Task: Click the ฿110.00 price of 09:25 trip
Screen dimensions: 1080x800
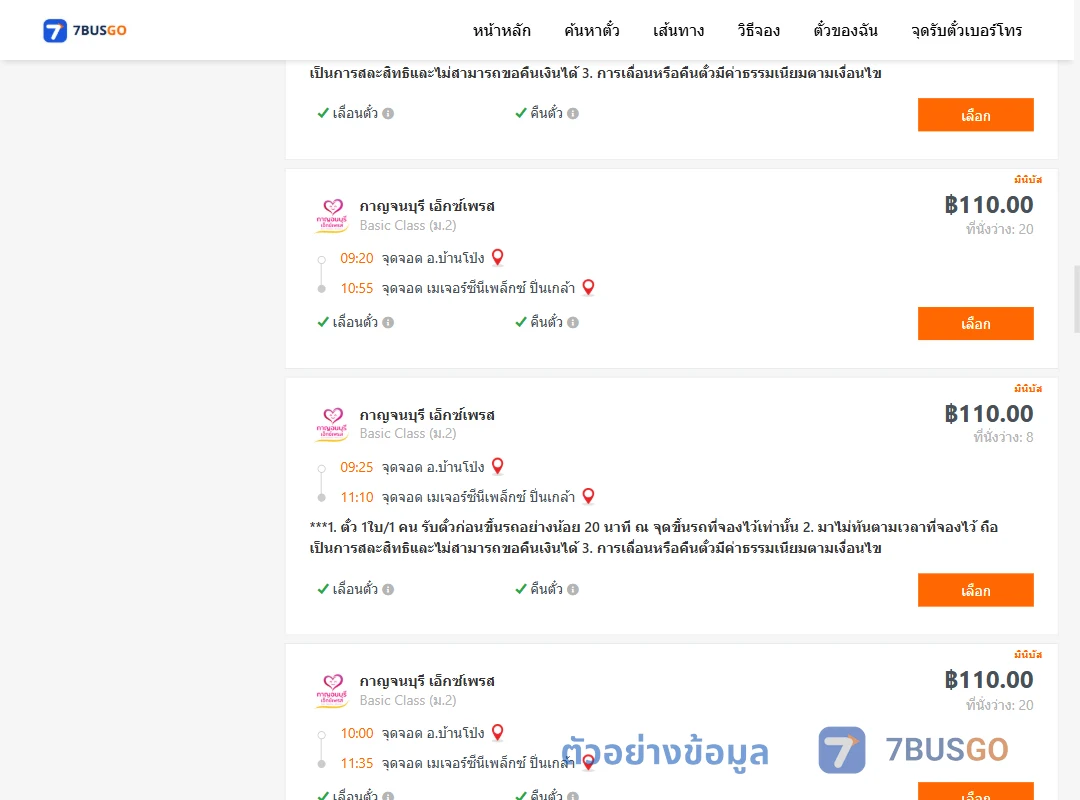Action: click(989, 413)
